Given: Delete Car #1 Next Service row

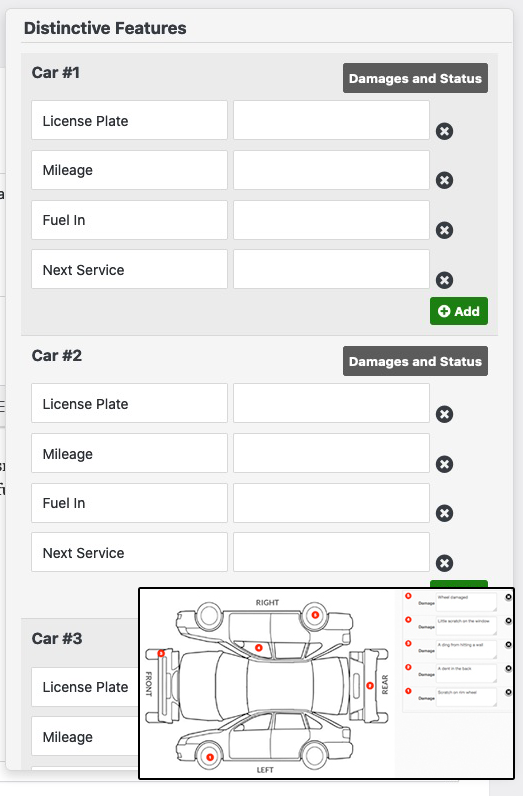Looking at the screenshot, I should [x=444, y=280].
